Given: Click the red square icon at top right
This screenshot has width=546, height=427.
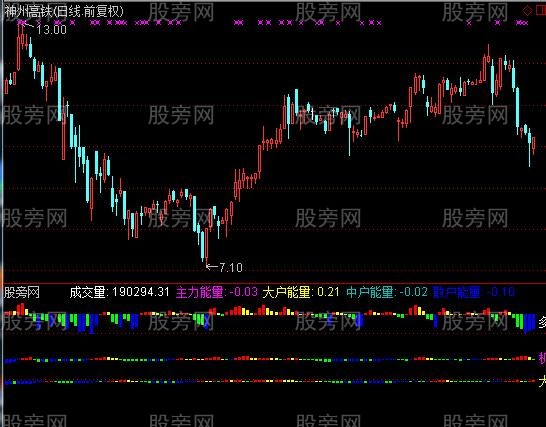Looking at the screenshot, I should 541,10.
